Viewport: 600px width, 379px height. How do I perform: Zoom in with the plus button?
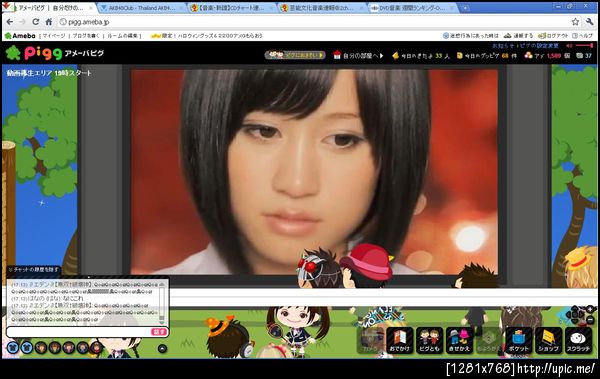click(x=590, y=309)
